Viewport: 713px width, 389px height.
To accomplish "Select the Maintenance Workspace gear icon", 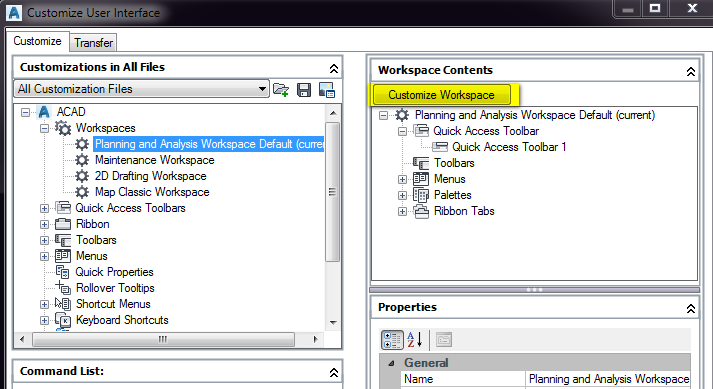I will (x=82, y=160).
